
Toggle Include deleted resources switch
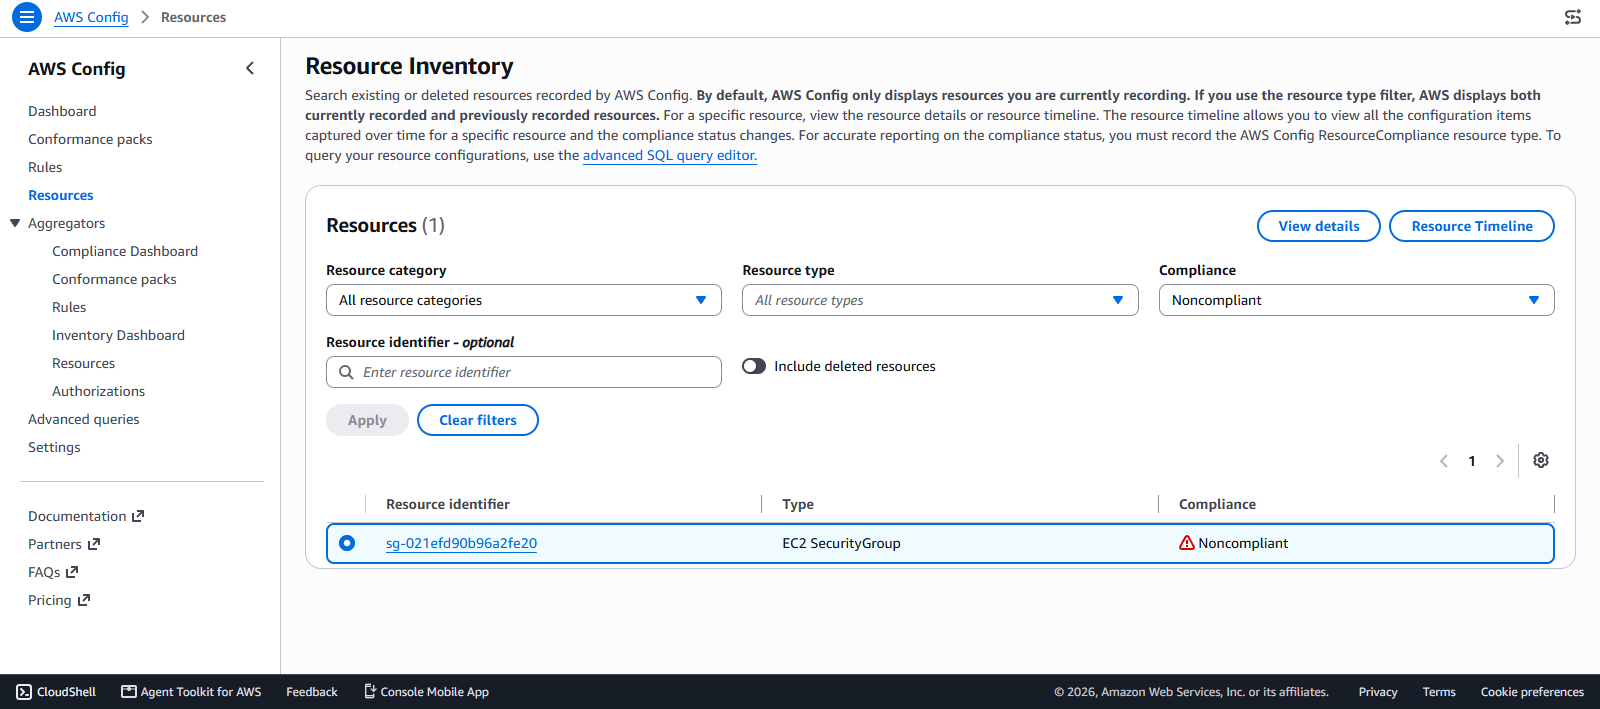[x=754, y=366]
